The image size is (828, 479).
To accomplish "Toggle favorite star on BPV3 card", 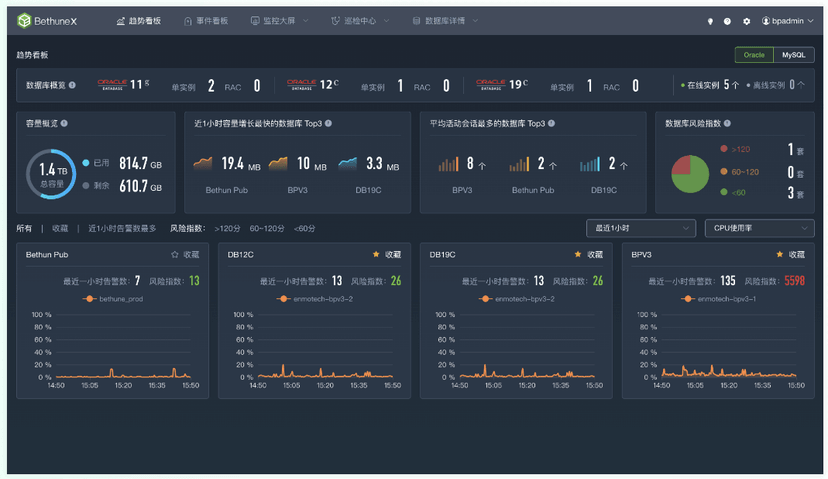I will tap(779, 255).
